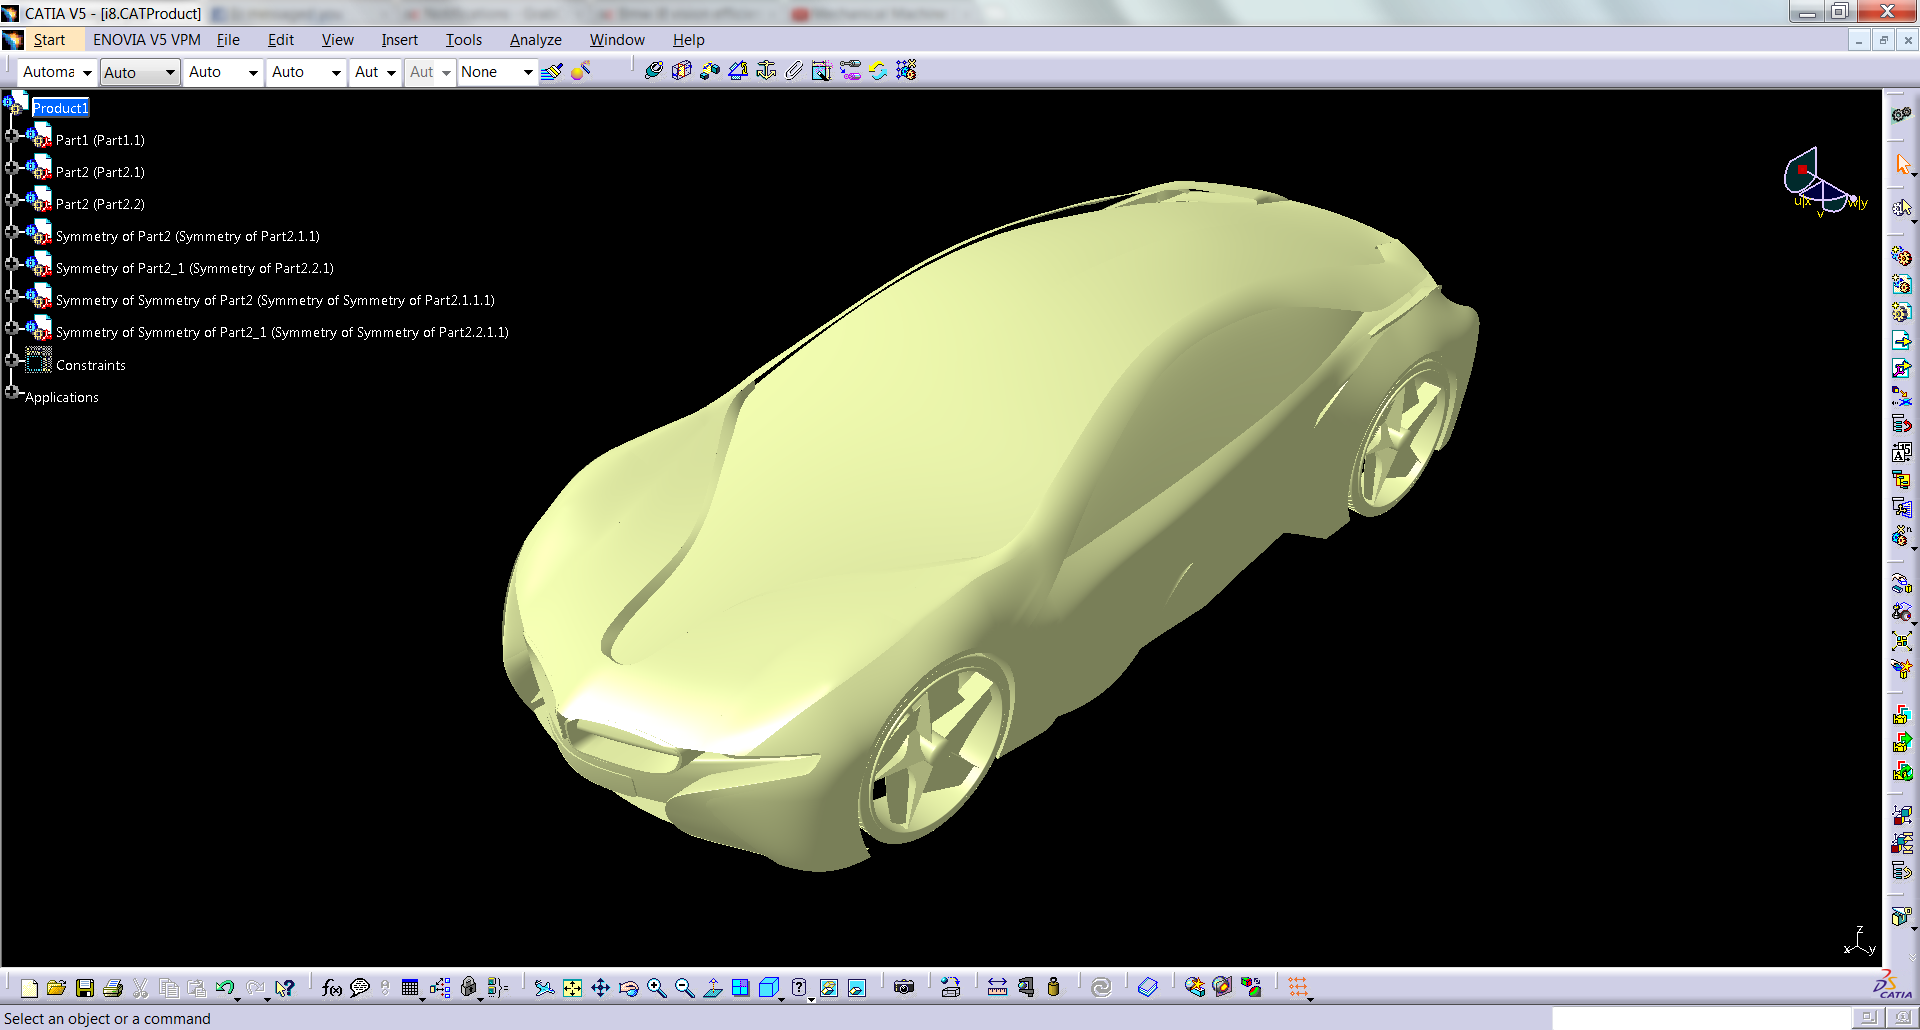
Task: Click the Open folder icon
Action: pyautogui.click(x=57, y=988)
